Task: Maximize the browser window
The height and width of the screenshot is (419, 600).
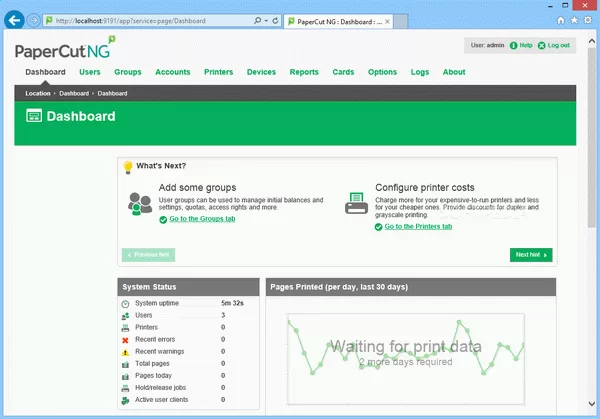Action: pos(565,5)
